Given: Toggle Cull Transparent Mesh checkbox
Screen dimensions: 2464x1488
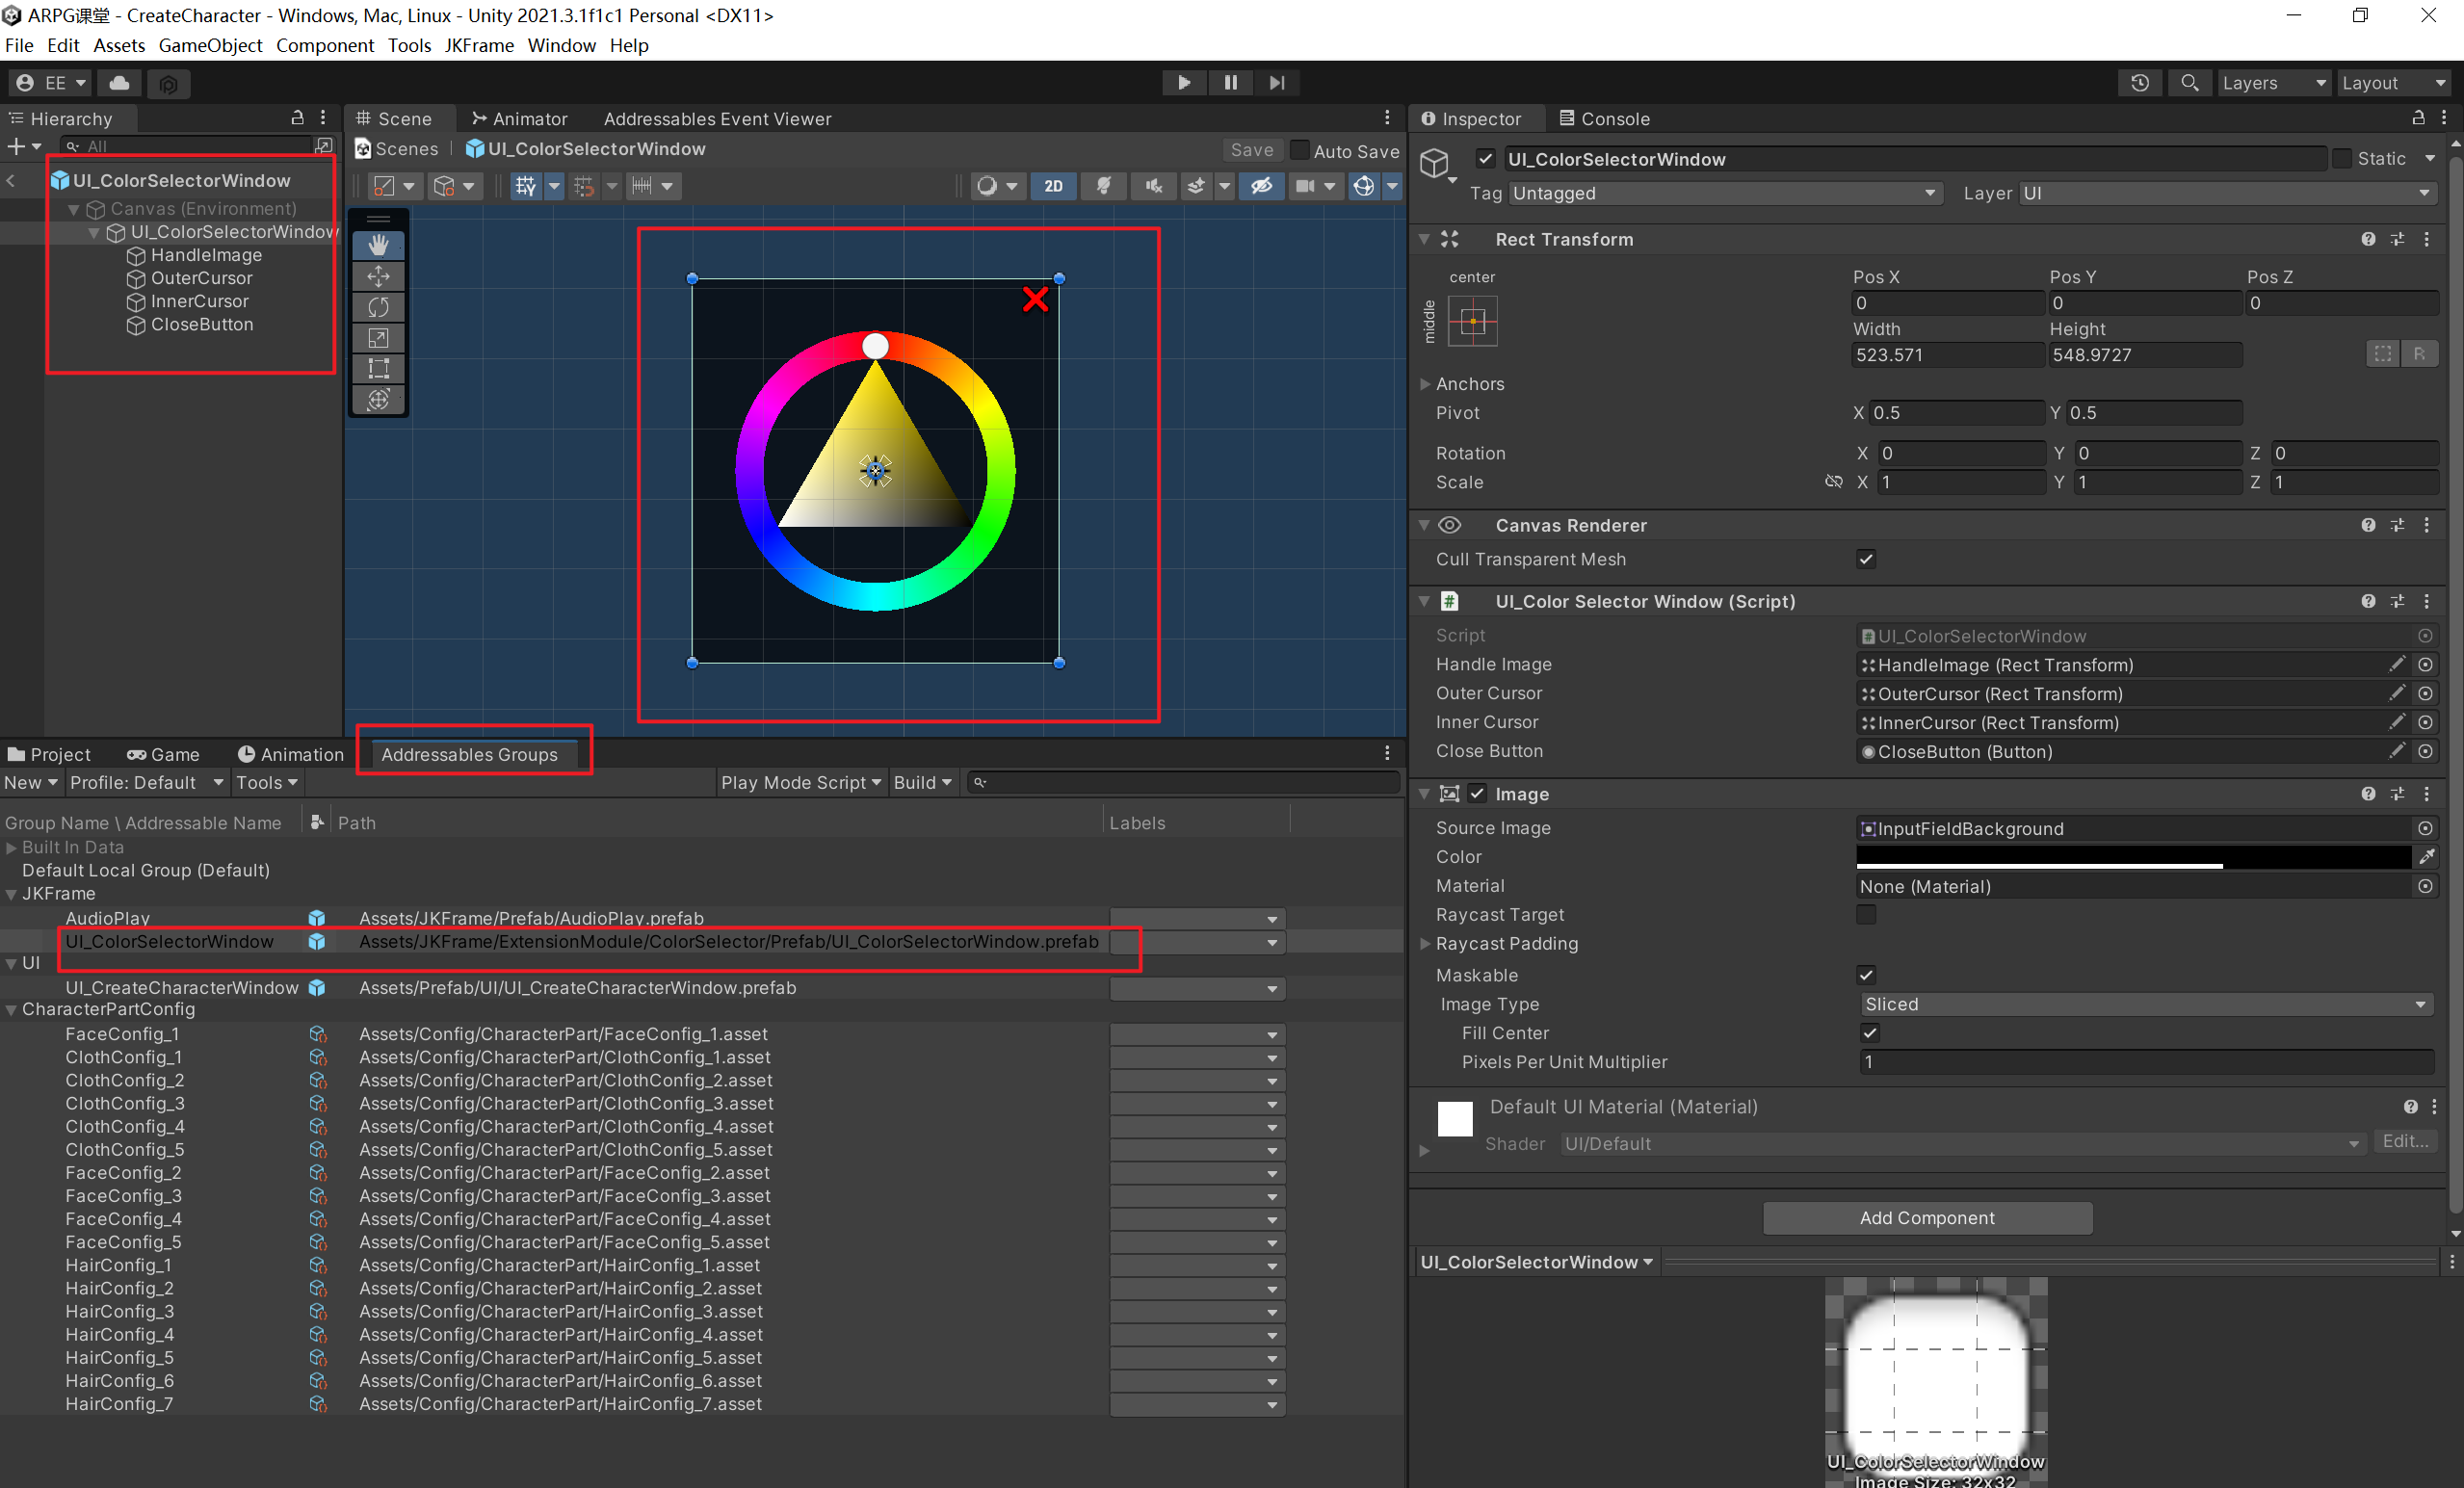Looking at the screenshot, I should tap(1866, 559).
